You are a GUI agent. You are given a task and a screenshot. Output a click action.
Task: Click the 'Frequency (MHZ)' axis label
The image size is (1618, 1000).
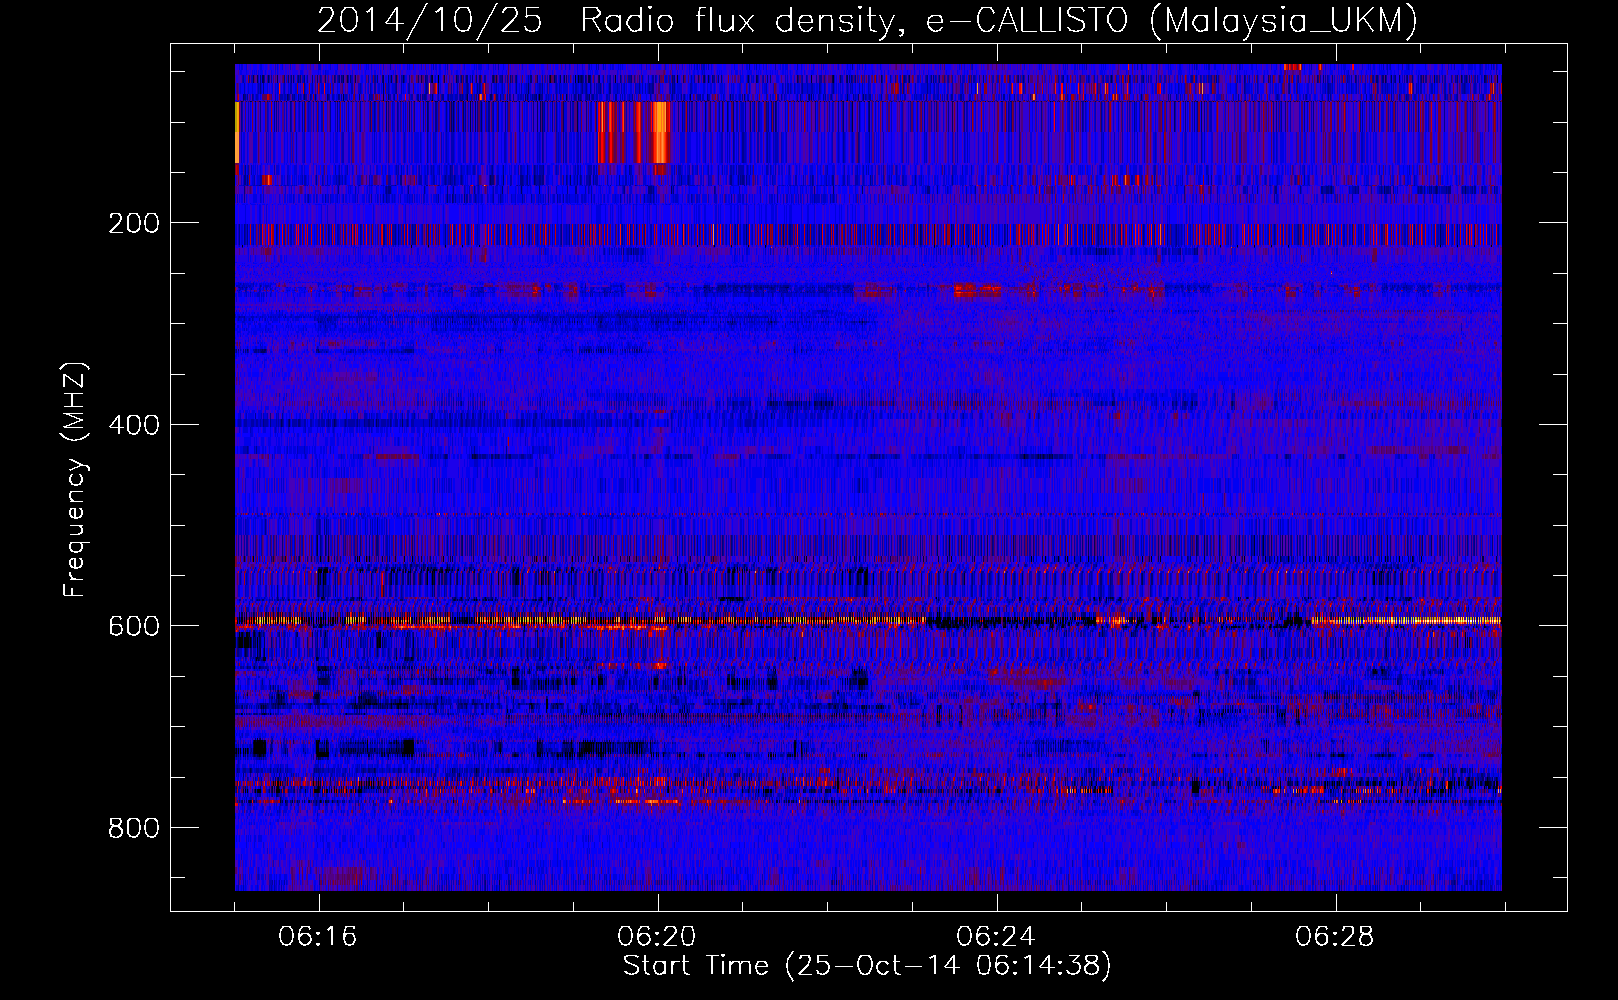coord(75,479)
